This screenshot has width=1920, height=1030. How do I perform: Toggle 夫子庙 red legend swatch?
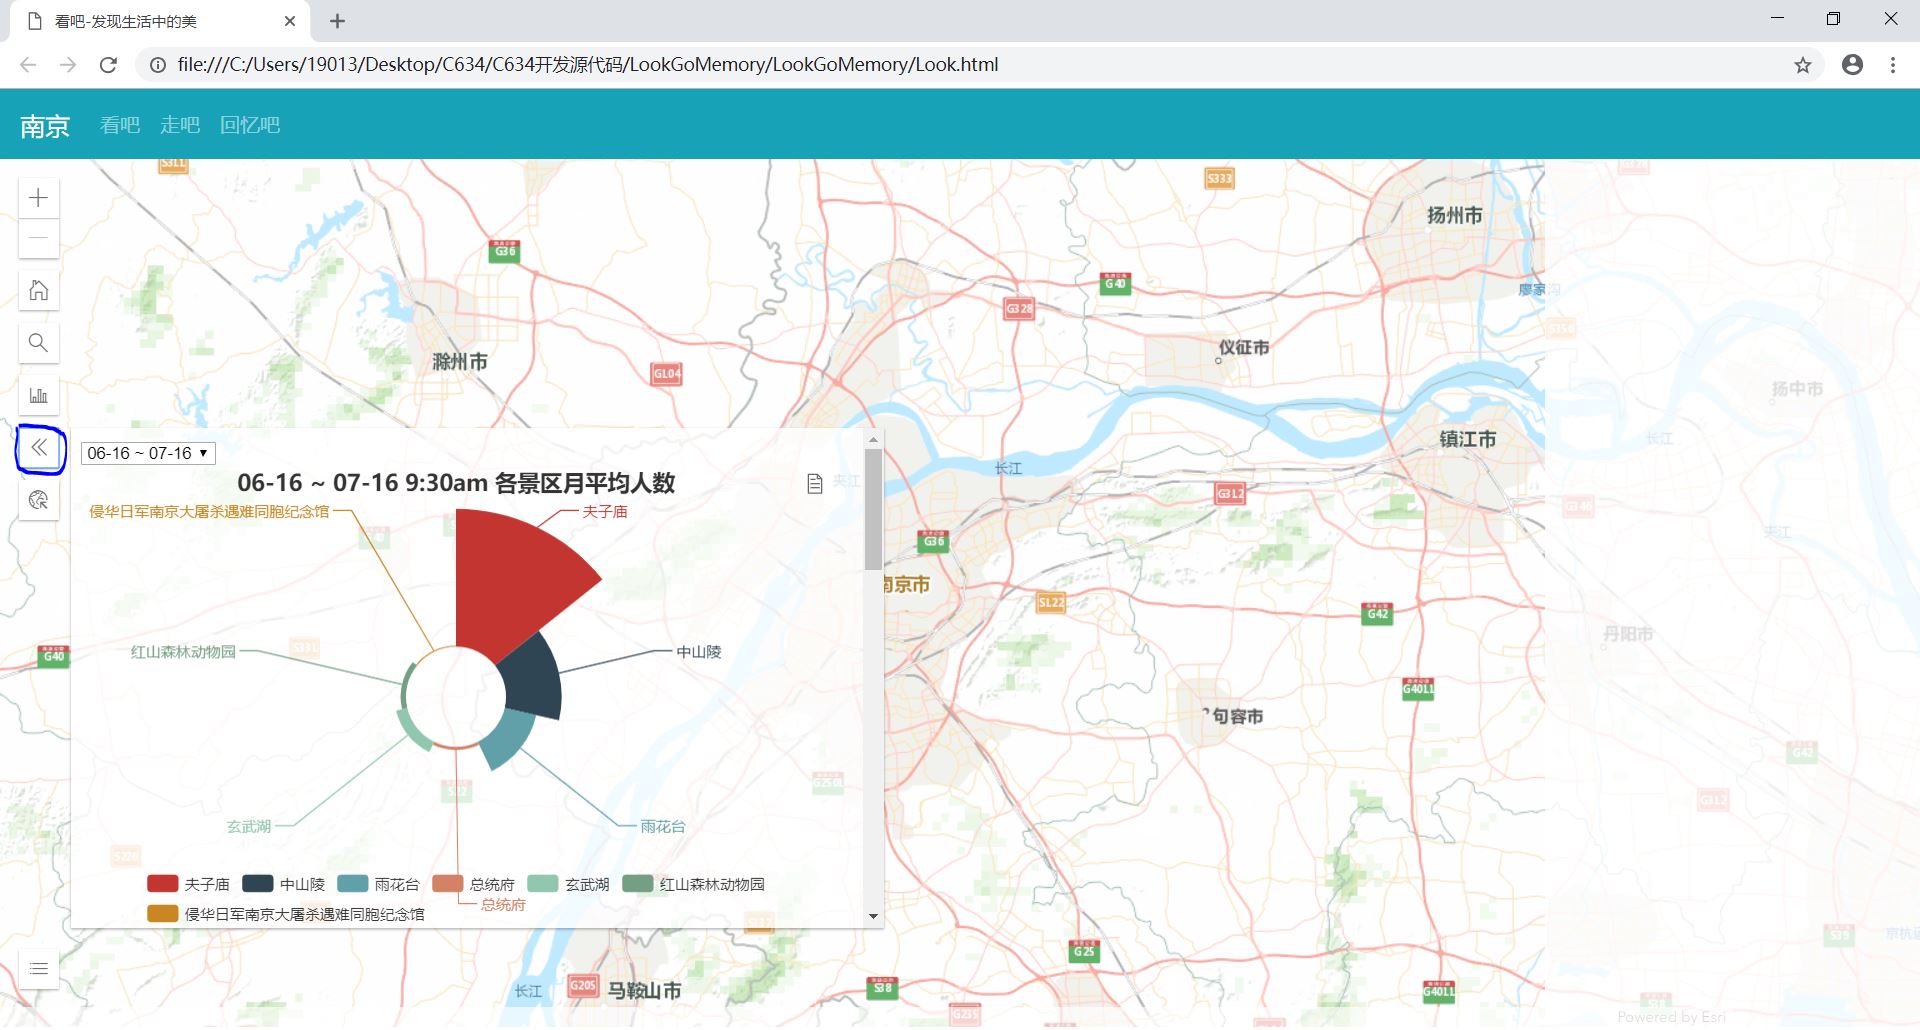(162, 884)
